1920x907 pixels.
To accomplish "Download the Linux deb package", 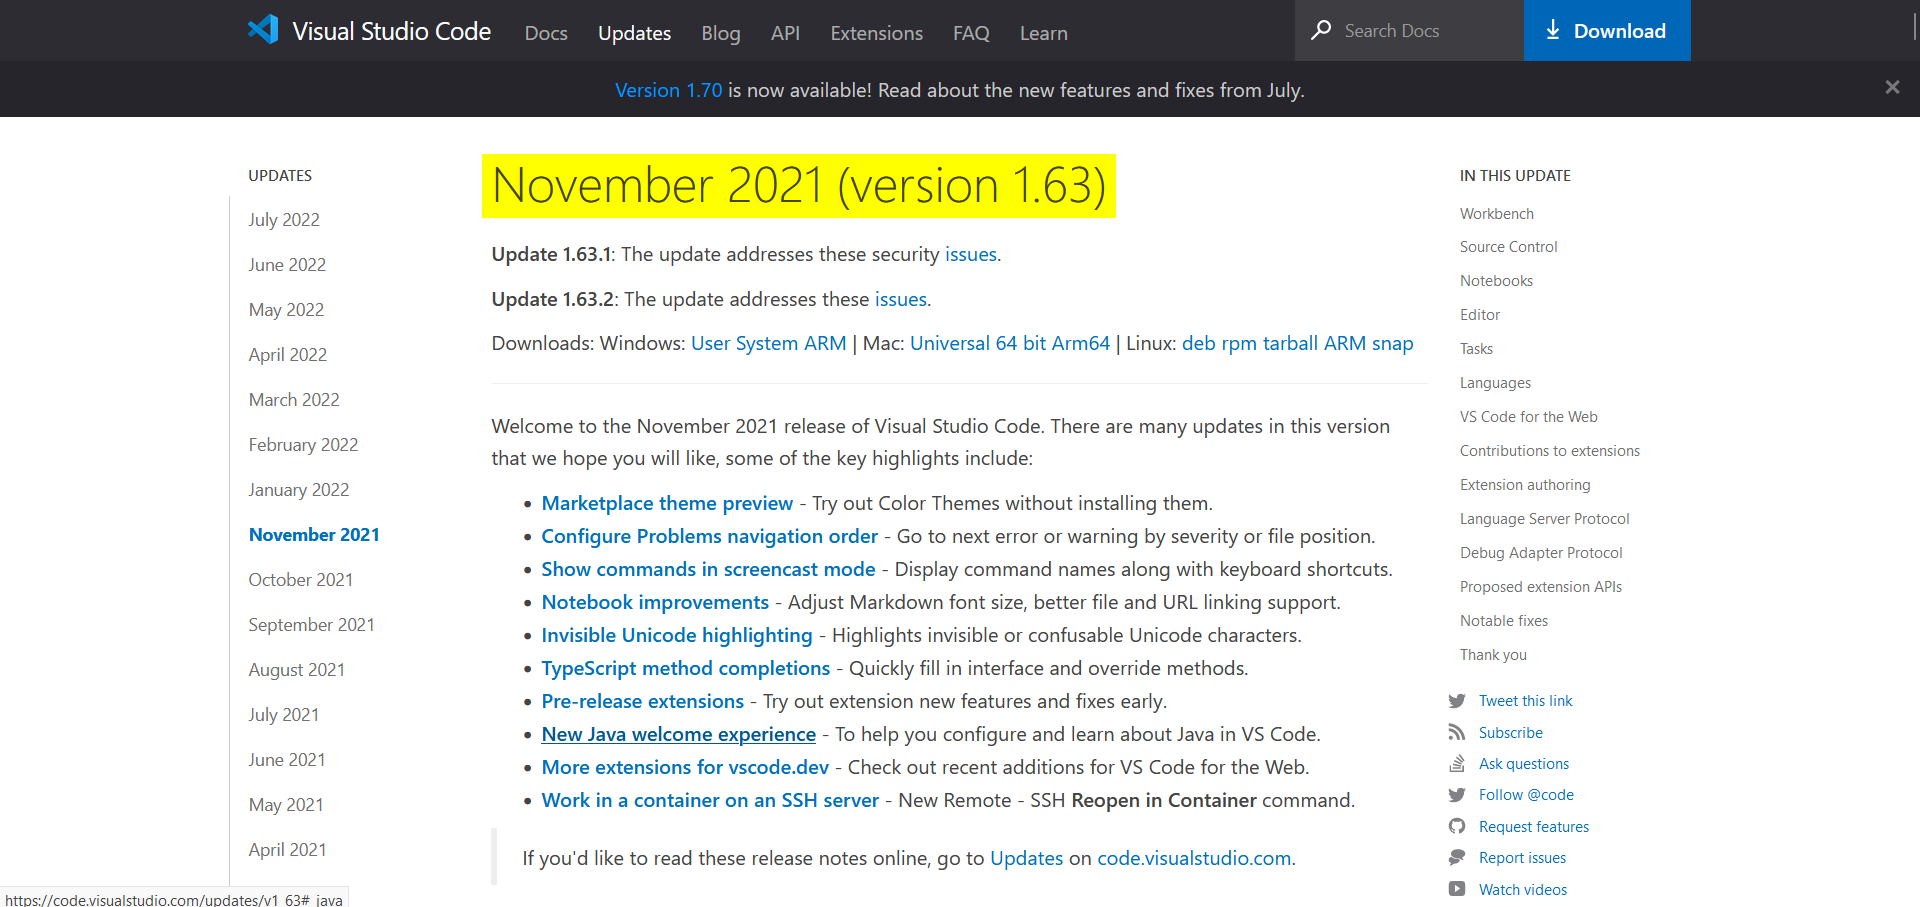I will [1199, 343].
